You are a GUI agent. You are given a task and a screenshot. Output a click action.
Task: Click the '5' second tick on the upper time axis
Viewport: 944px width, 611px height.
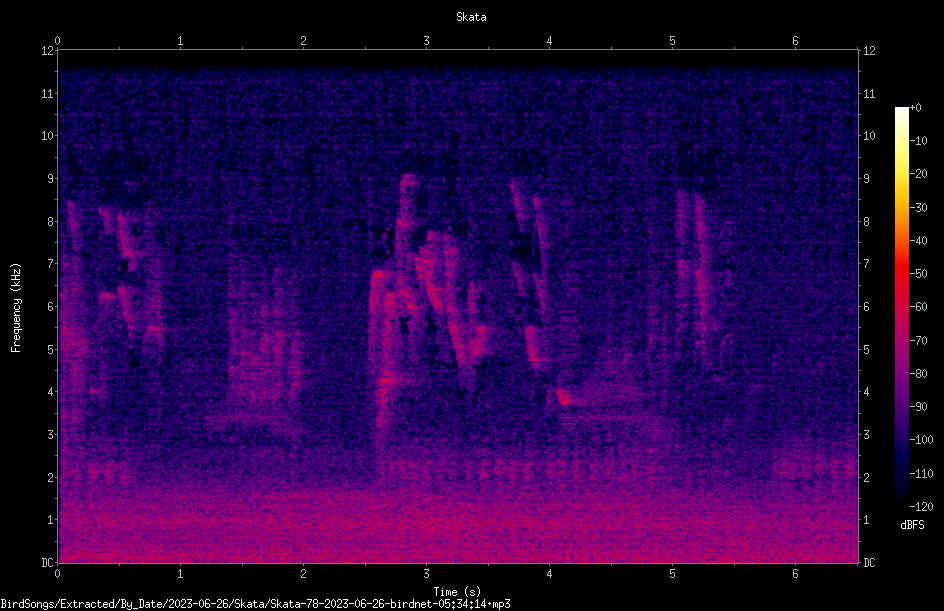tap(672, 41)
